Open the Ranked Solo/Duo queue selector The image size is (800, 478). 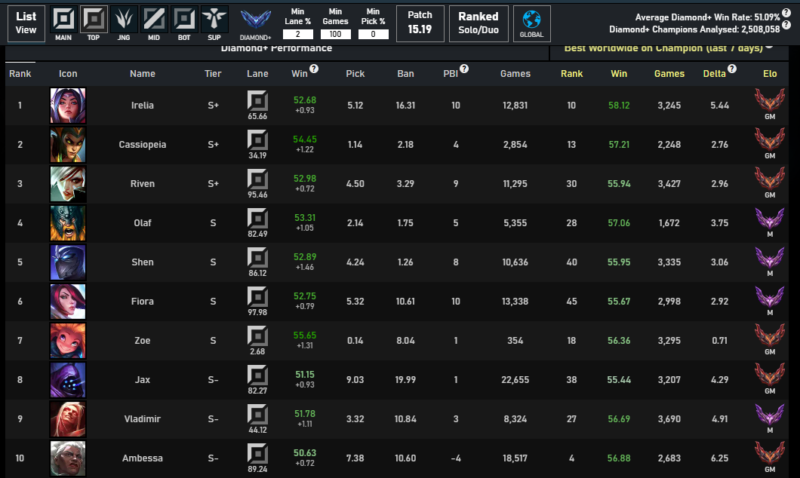(478, 22)
